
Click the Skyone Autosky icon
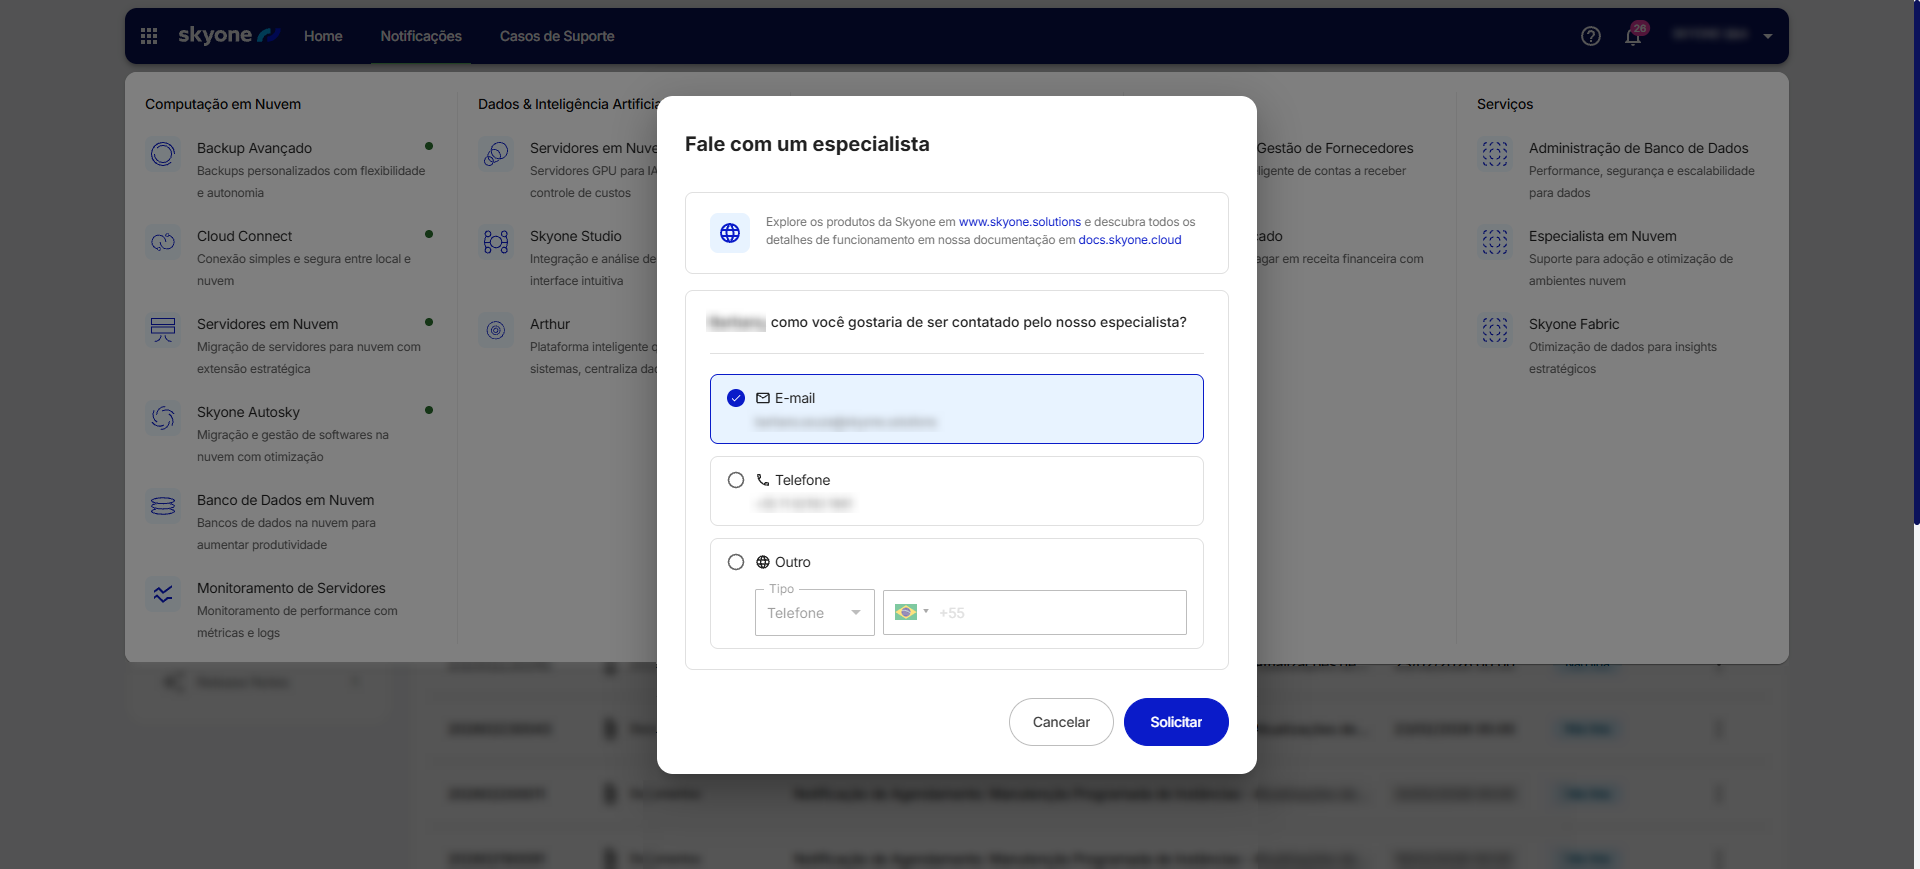(163, 418)
